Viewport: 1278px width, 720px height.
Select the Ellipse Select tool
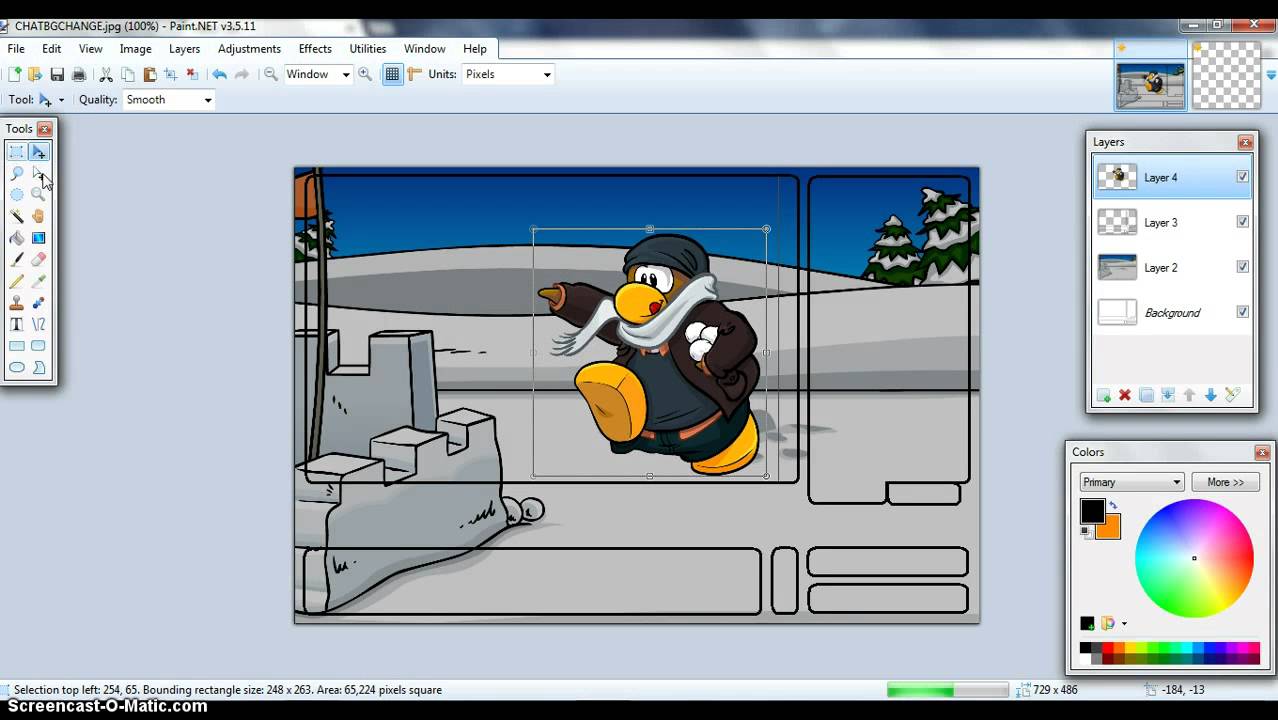[17, 195]
